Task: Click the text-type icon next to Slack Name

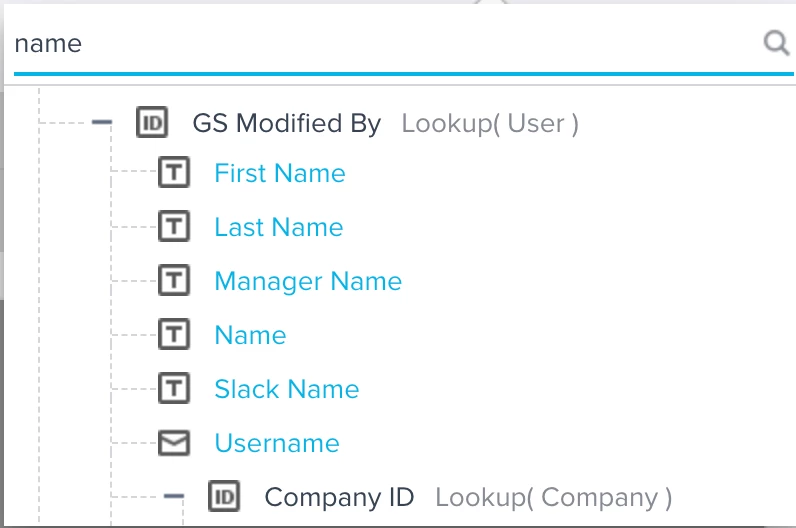Action: [x=174, y=388]
